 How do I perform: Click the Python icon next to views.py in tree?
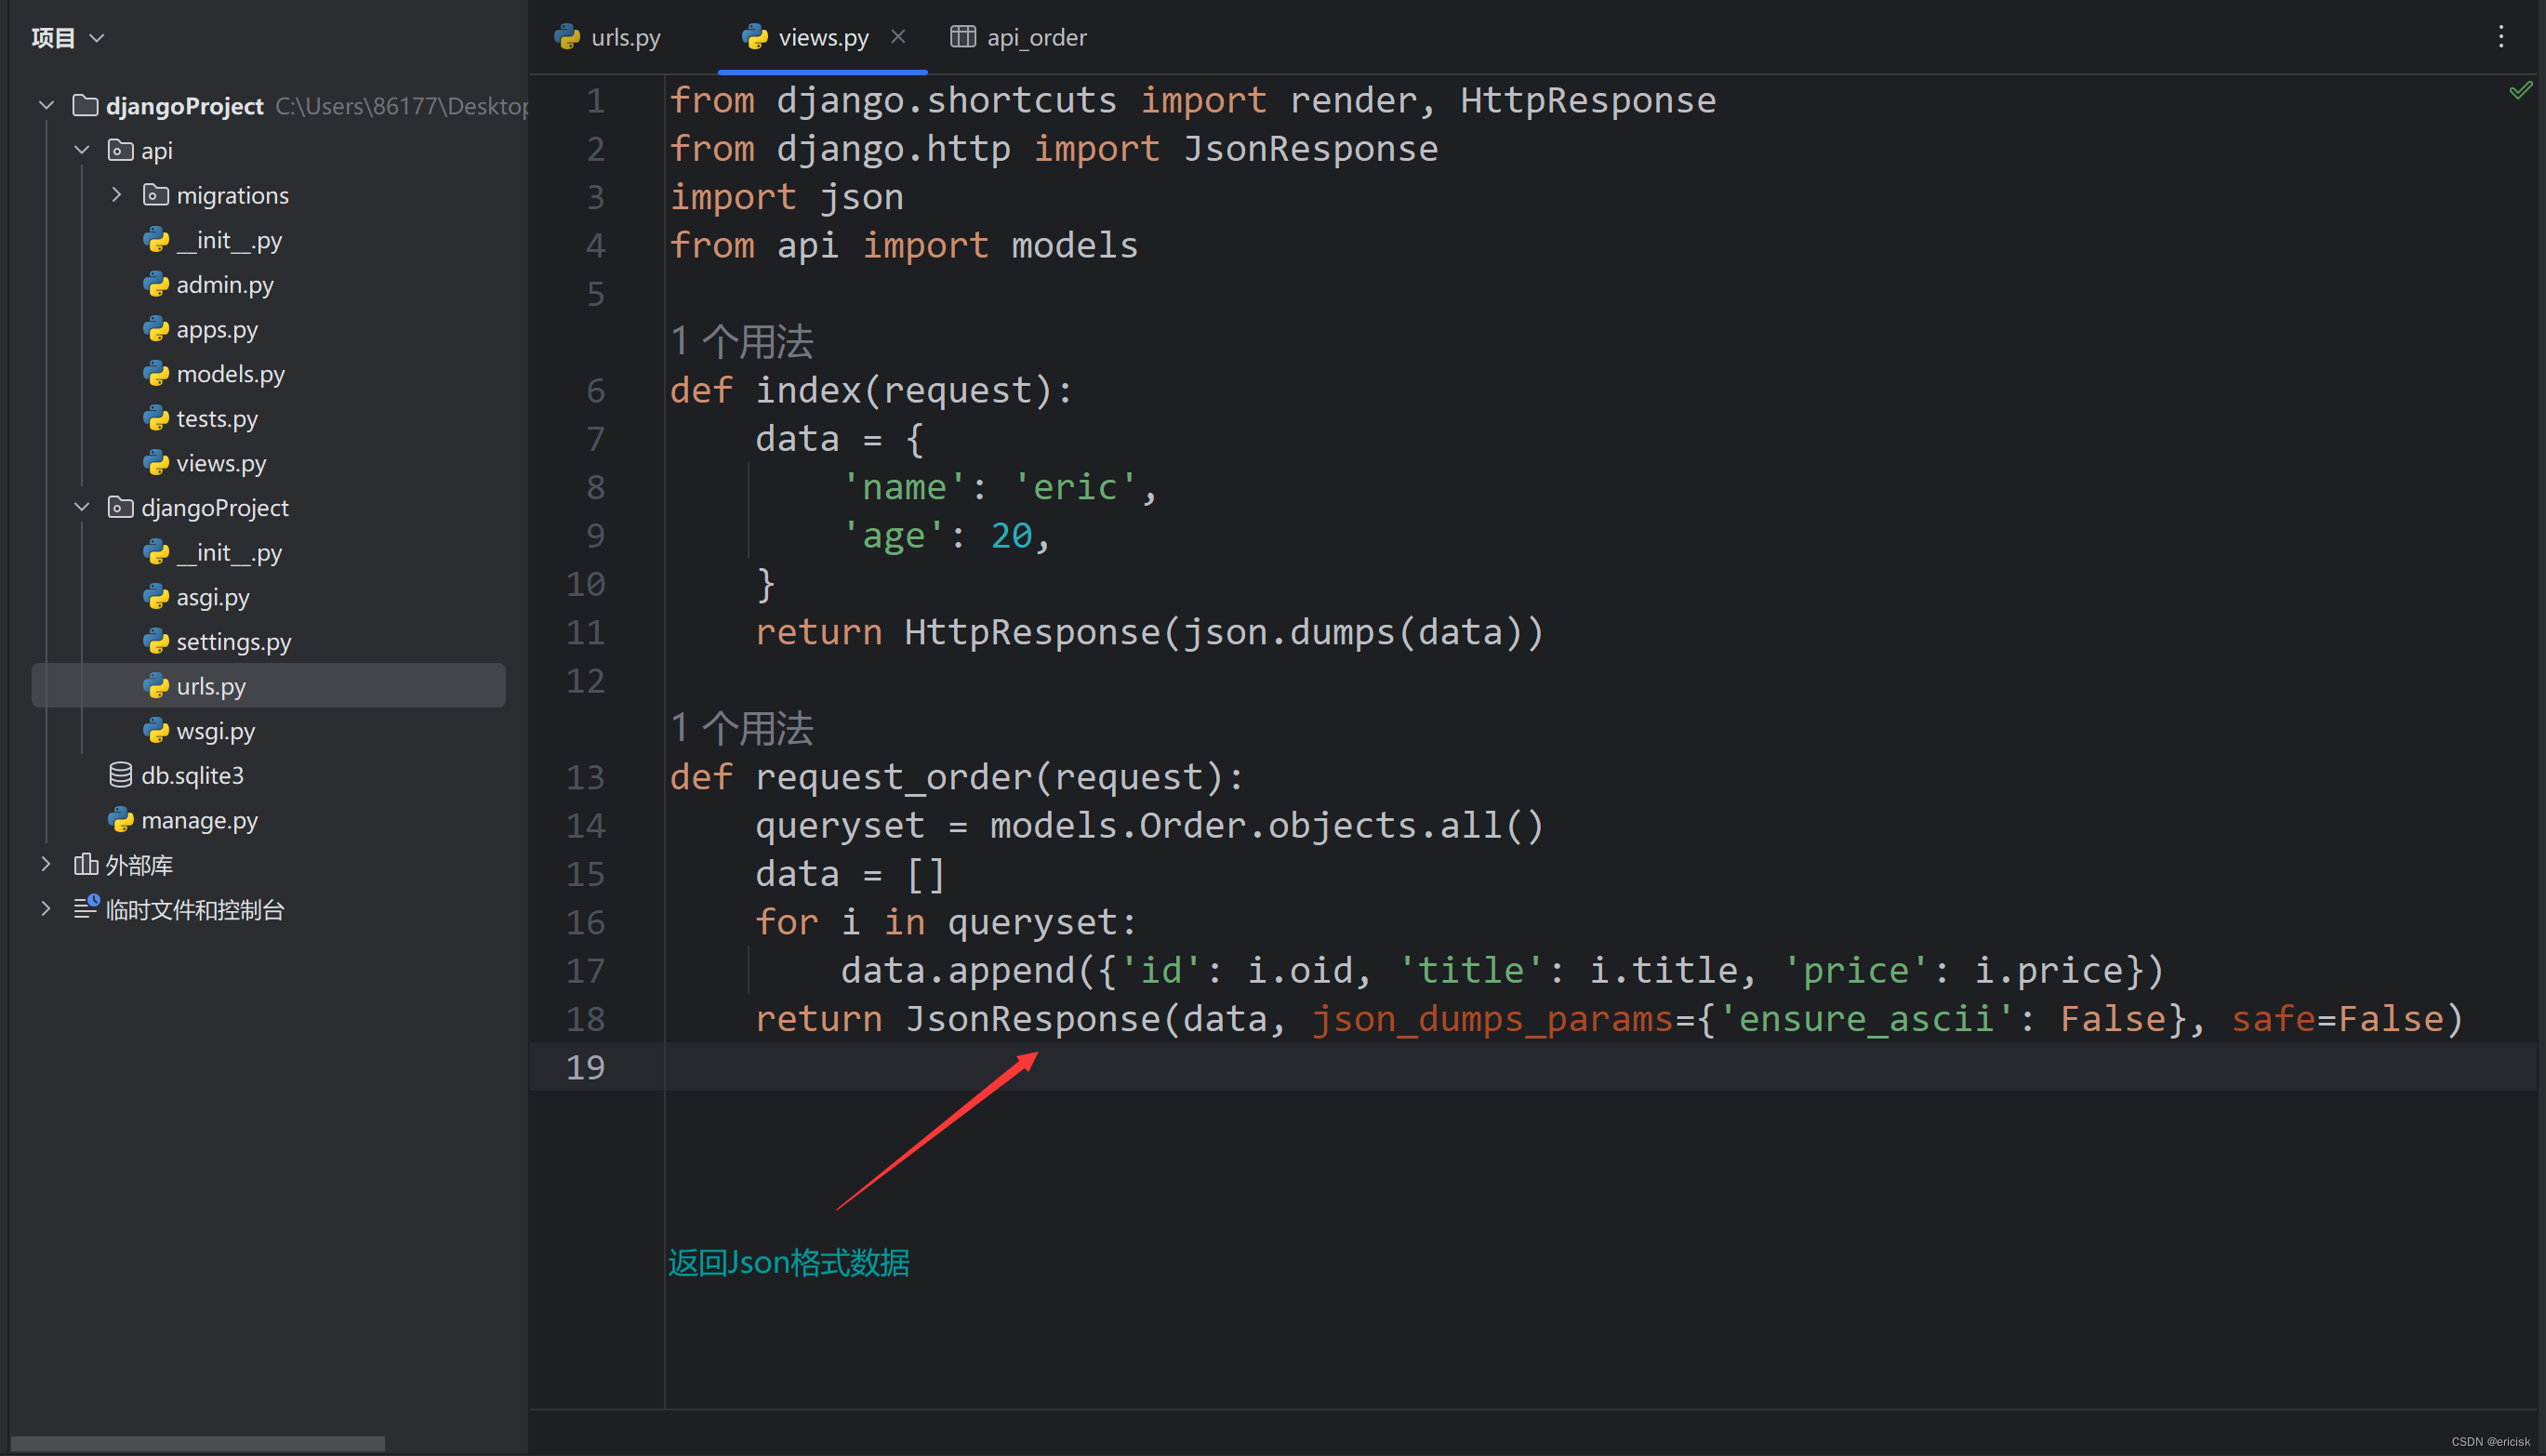click(156, 462)
